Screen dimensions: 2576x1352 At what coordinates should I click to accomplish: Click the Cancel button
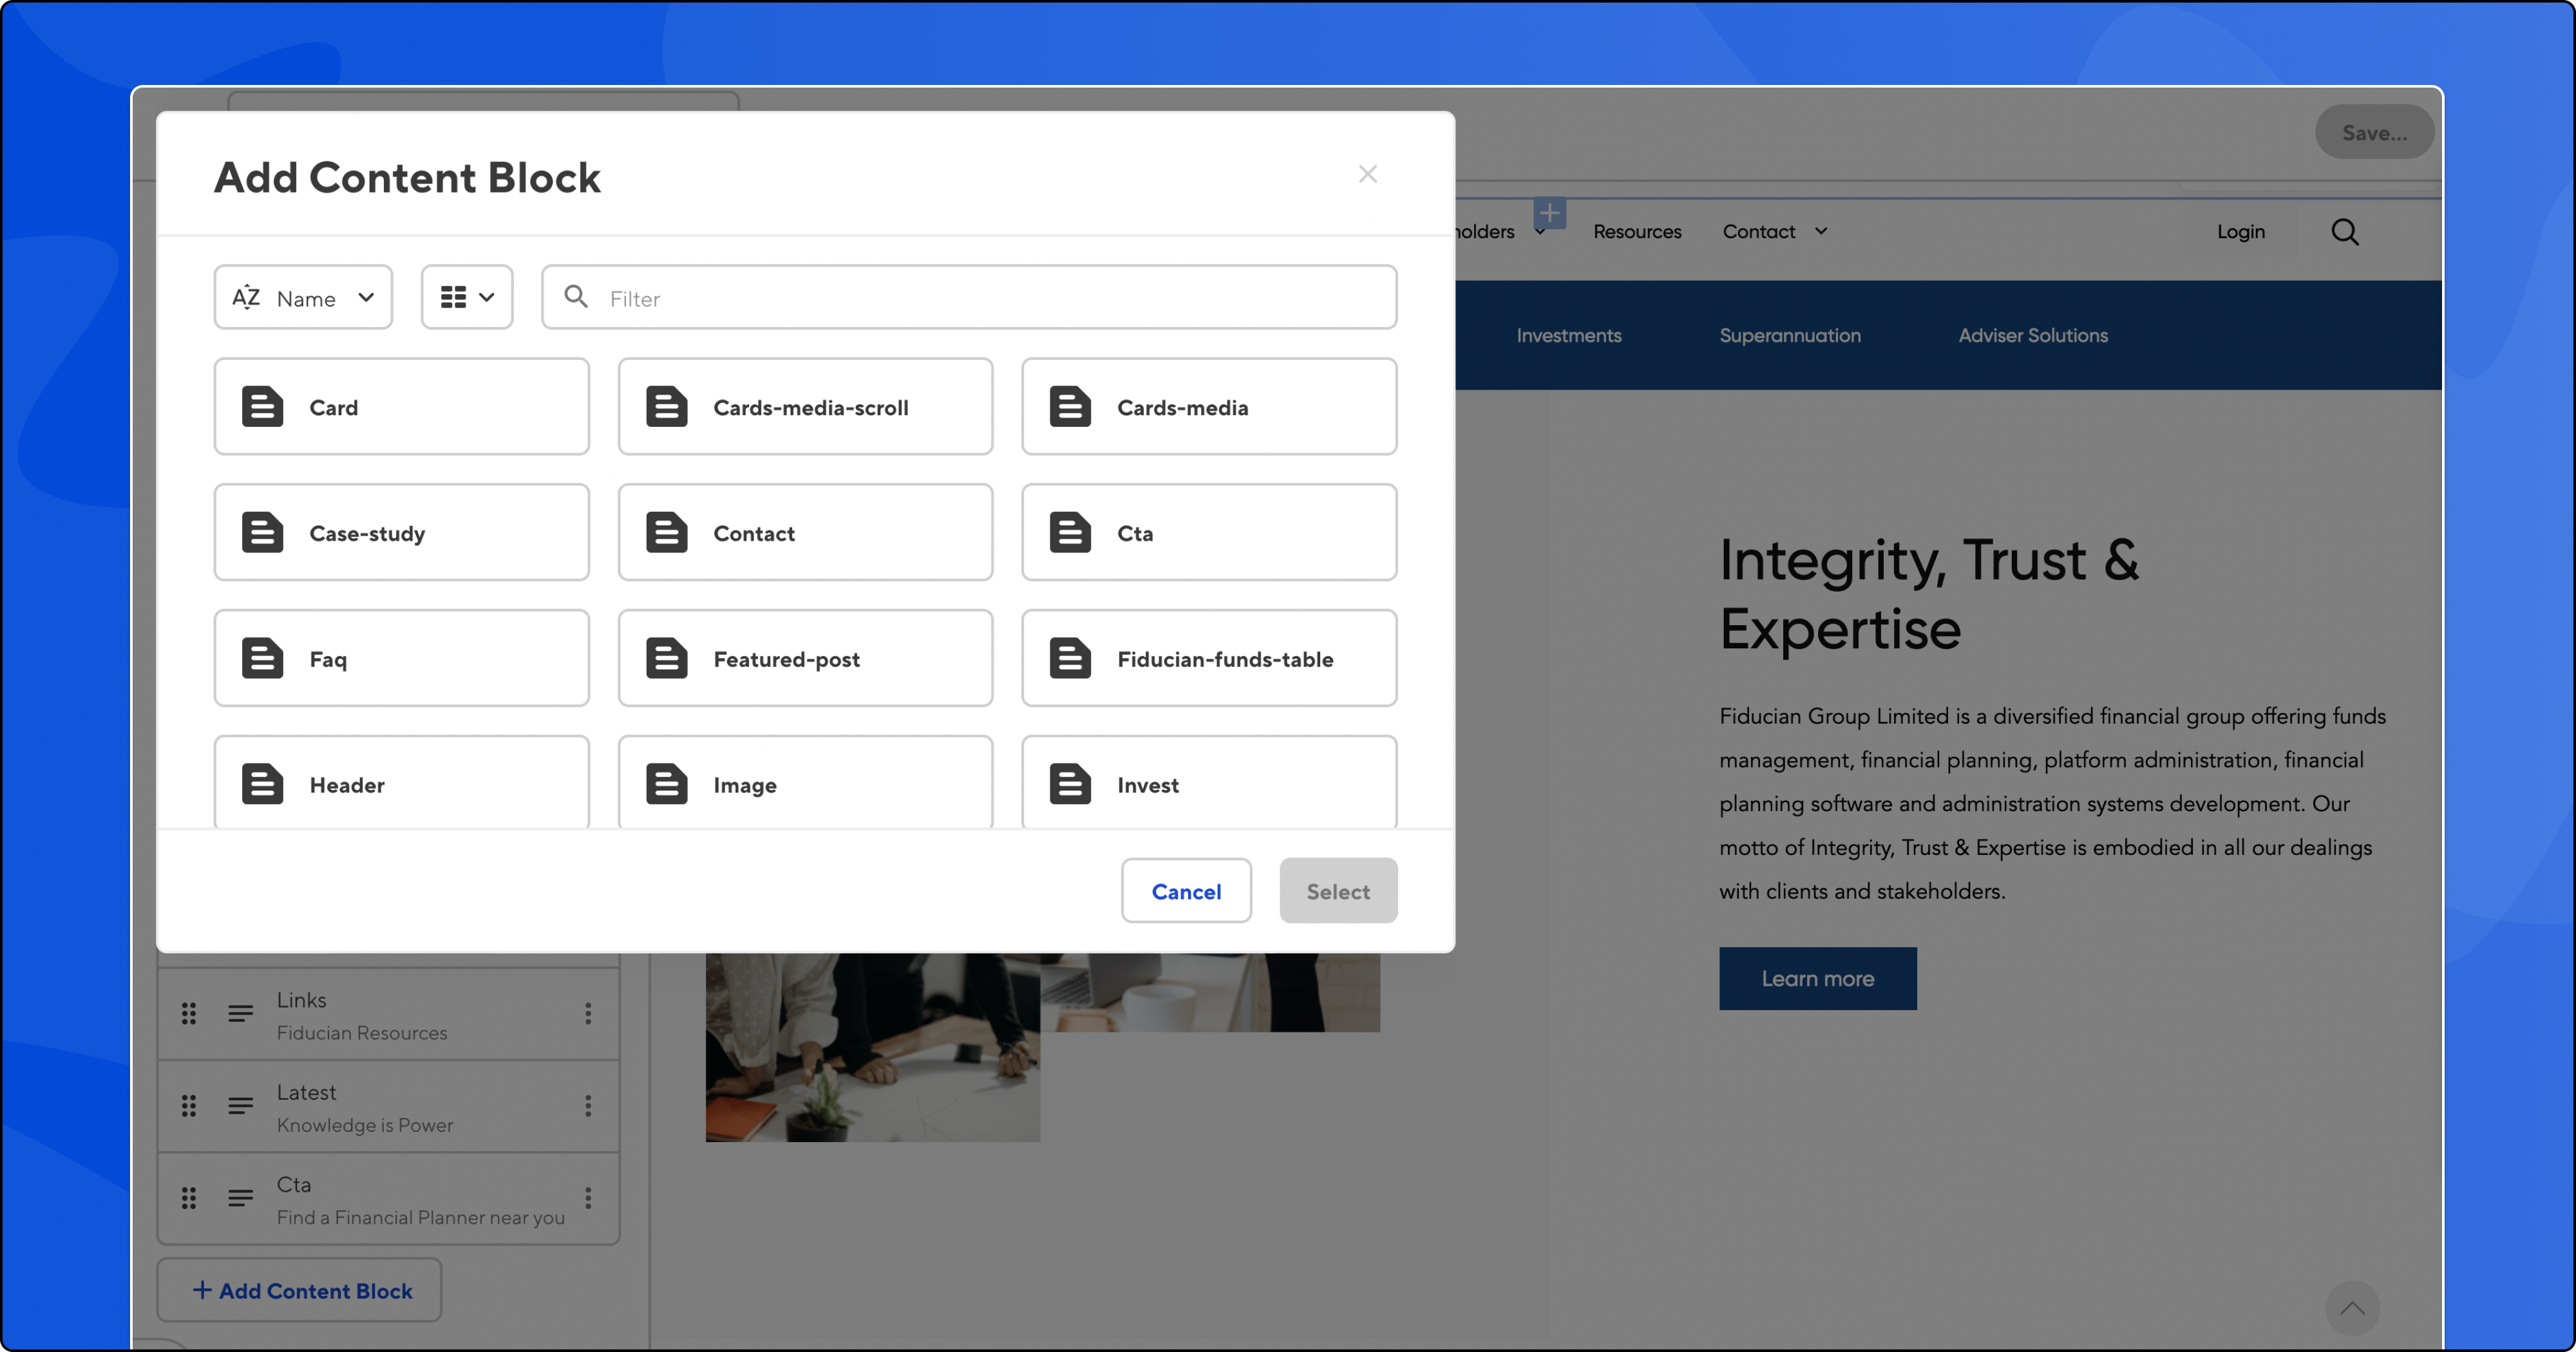tap(1185, 891)
